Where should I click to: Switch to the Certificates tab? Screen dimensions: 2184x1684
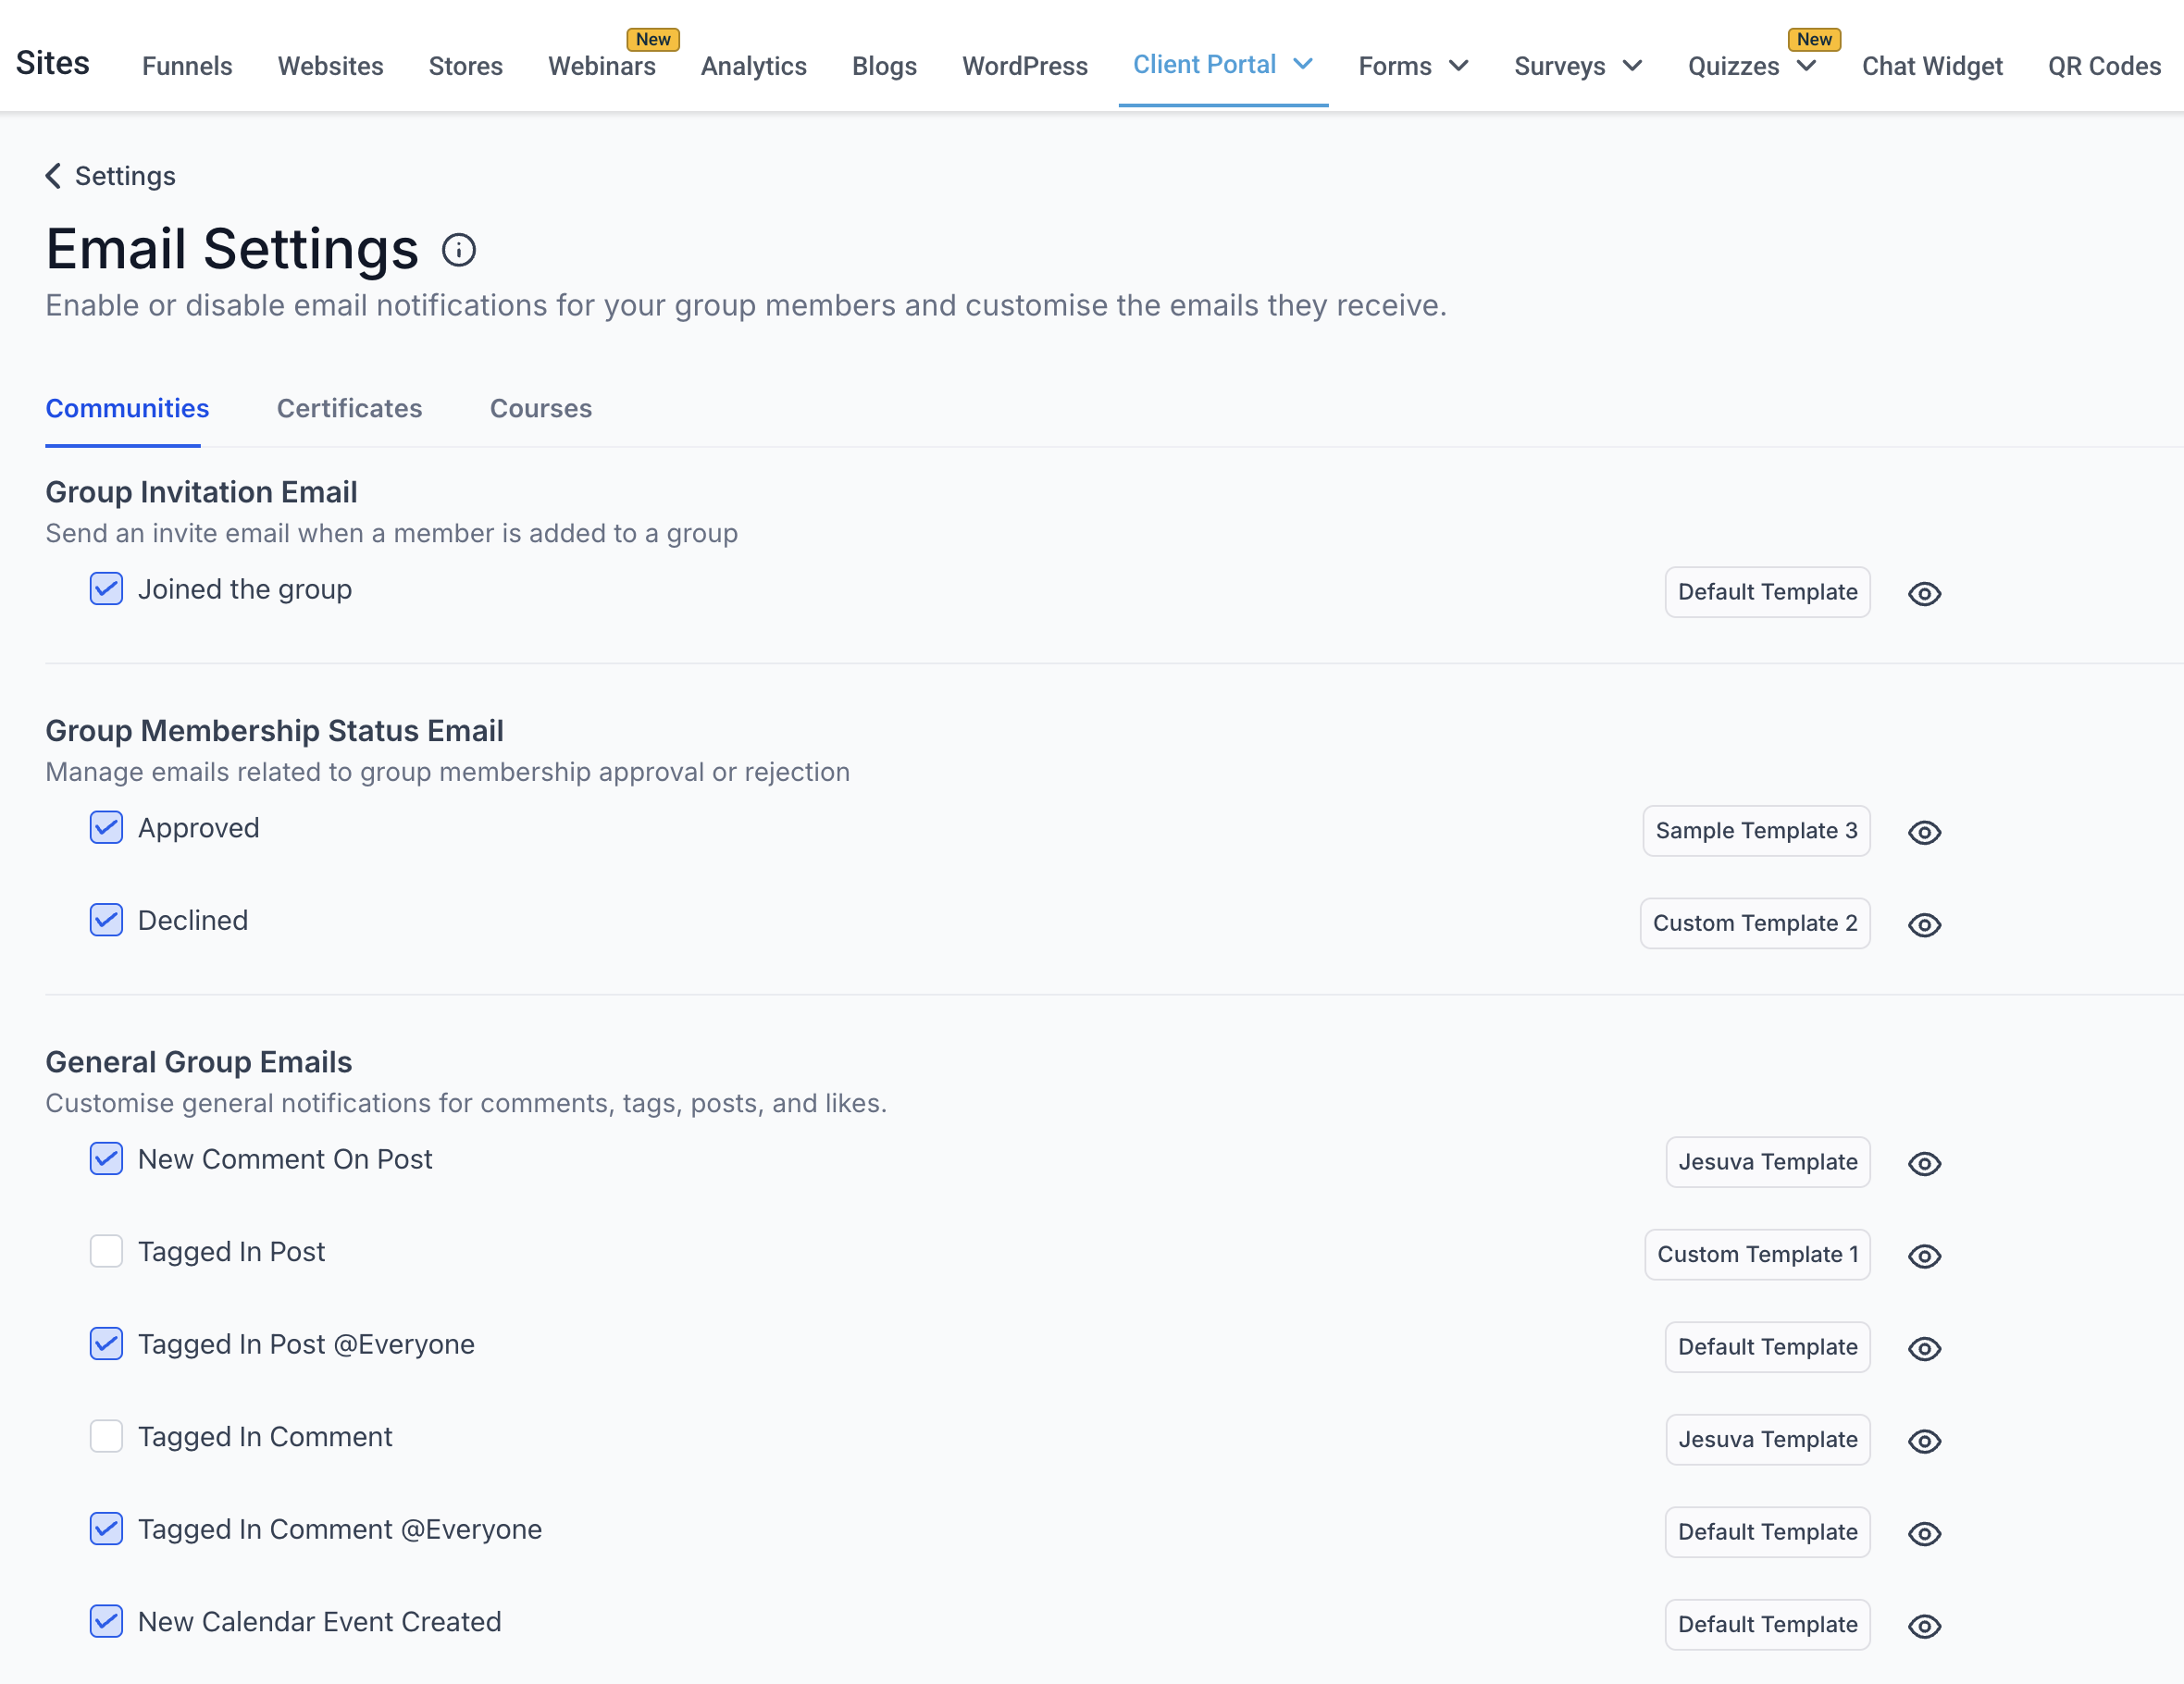(349, 408)
